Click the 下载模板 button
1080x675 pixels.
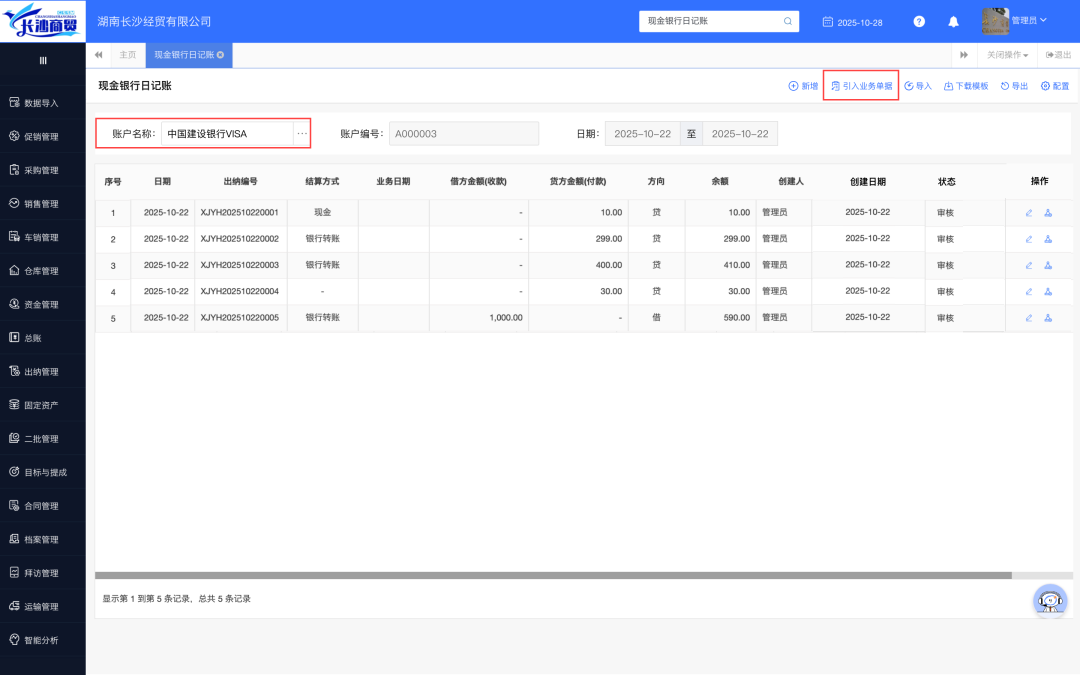point(966,86)
